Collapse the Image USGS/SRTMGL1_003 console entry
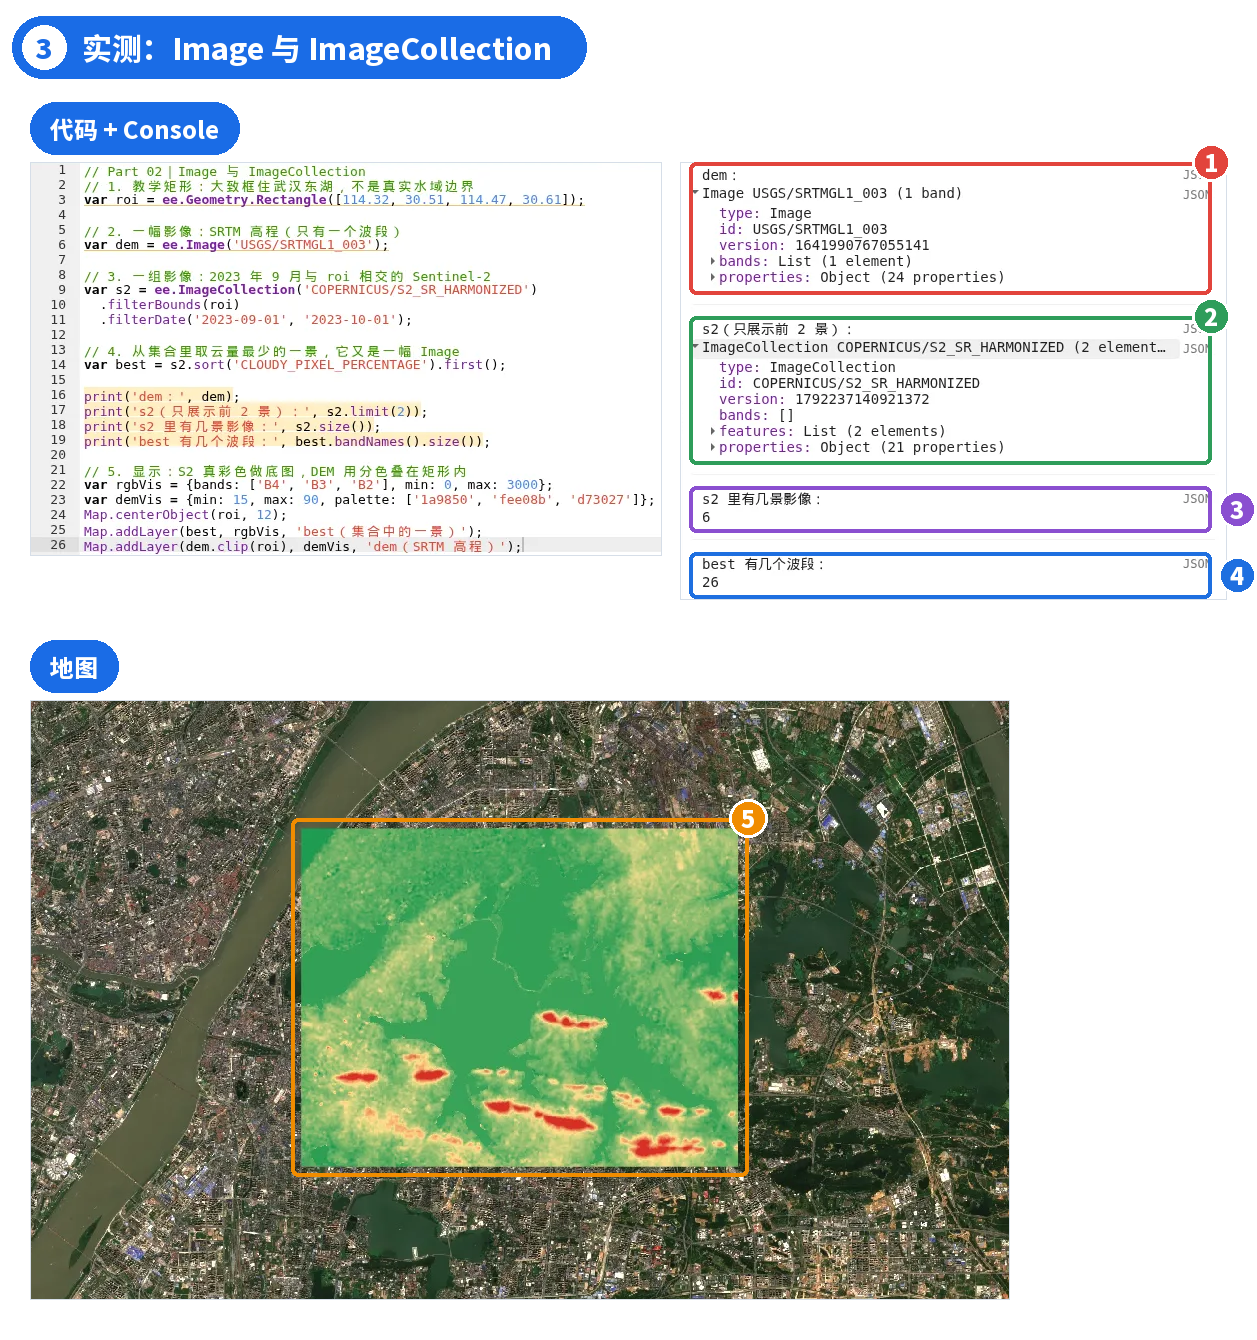 (x=696, y=193)
